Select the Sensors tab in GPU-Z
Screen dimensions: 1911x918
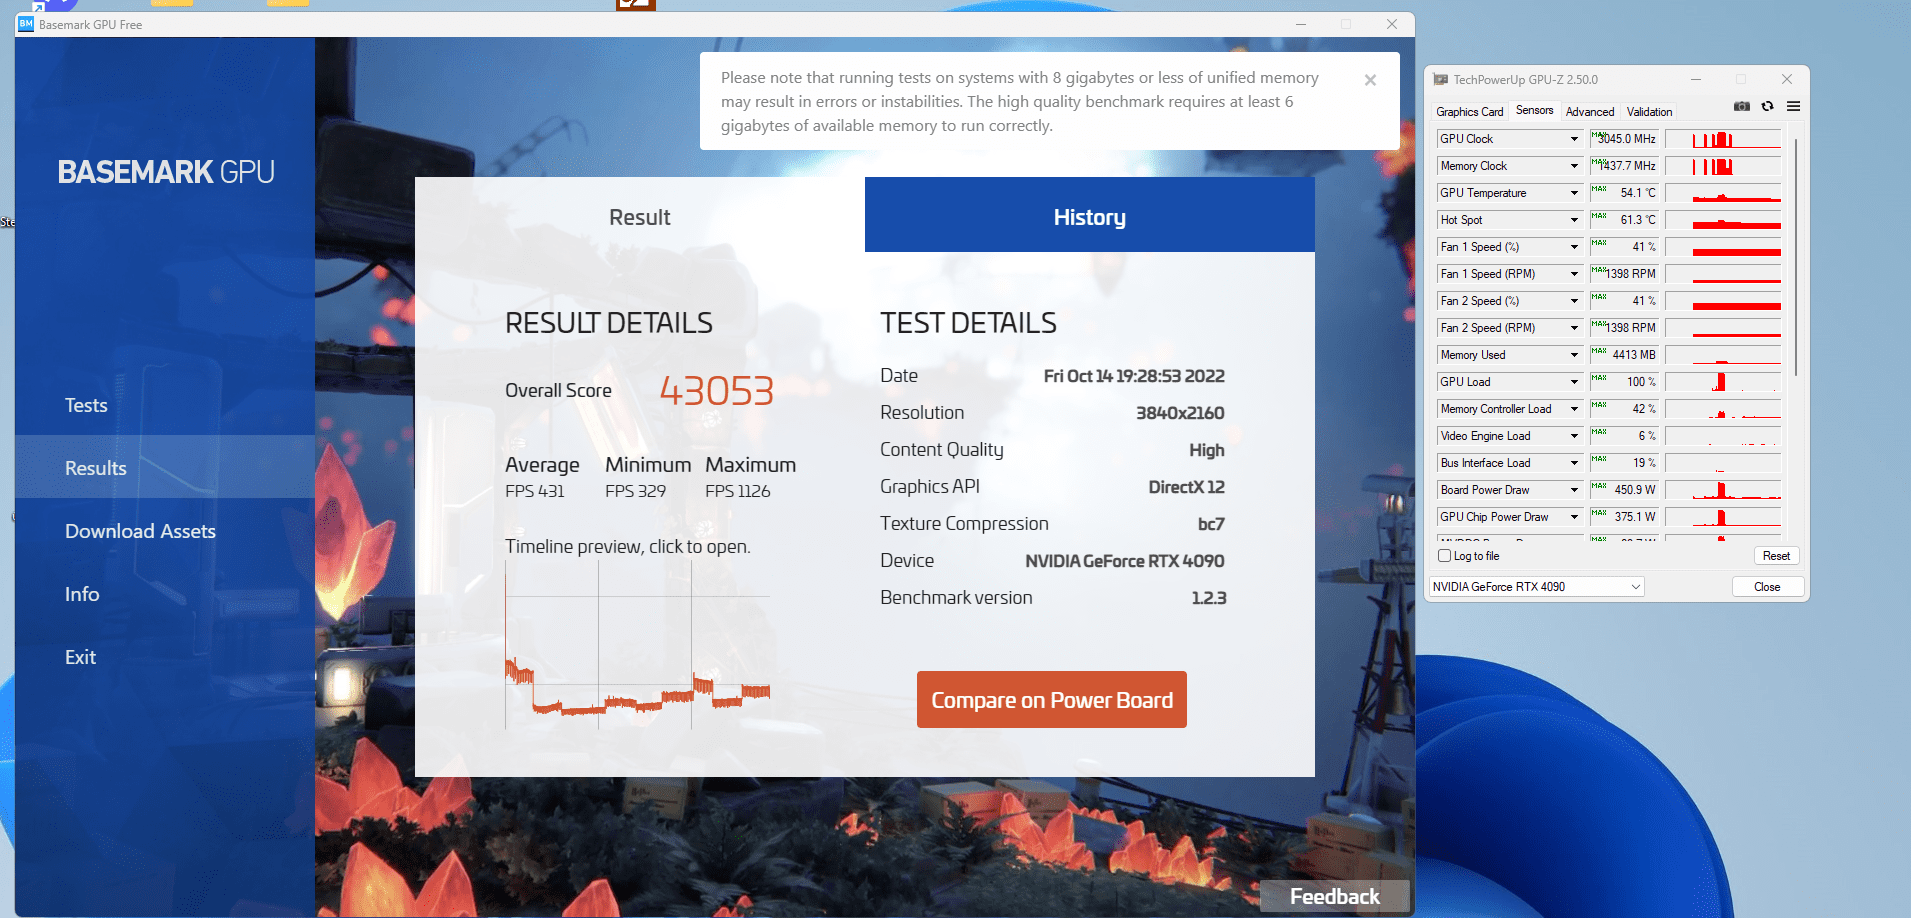(1534, 110)
